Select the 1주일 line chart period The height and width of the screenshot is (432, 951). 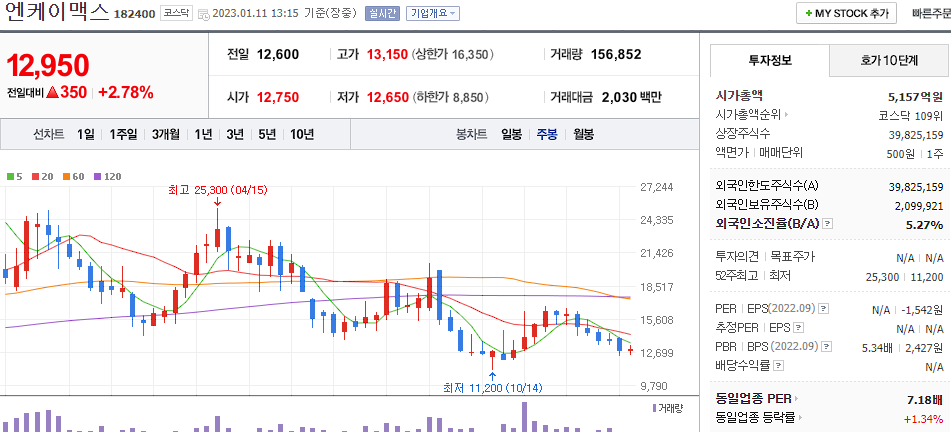point(123,135)
